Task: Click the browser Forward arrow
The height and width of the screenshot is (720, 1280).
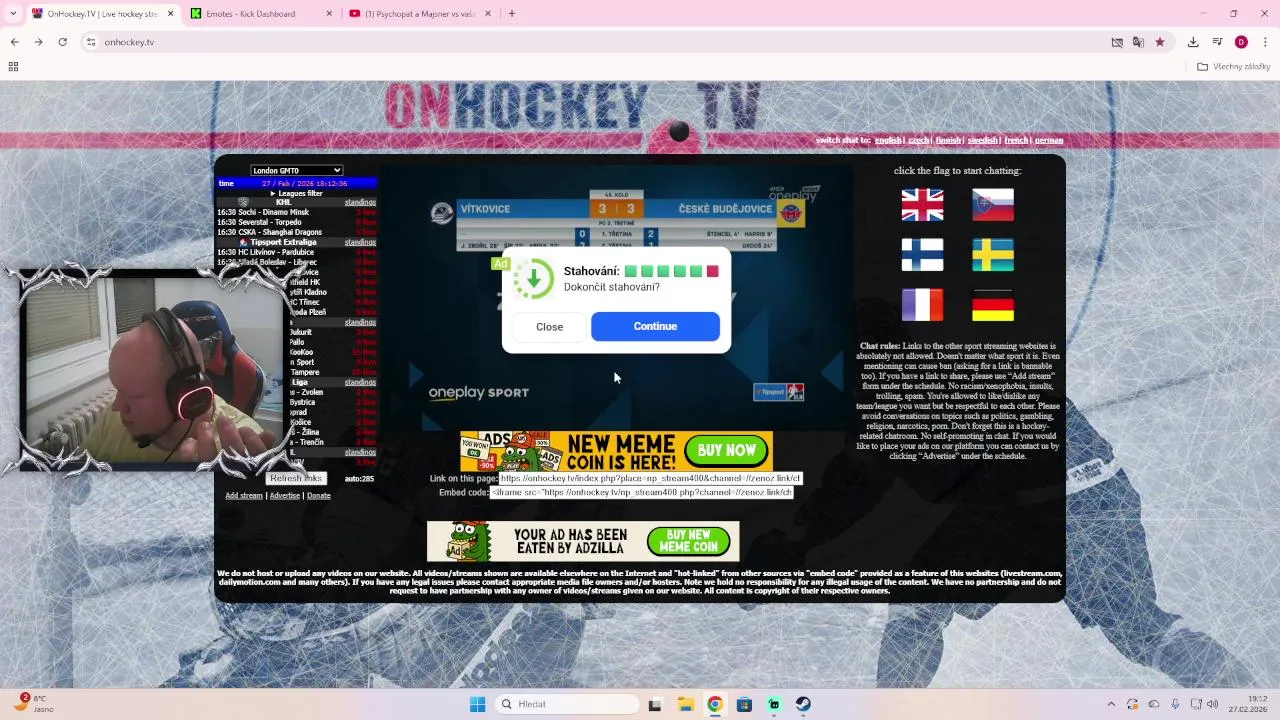Action: [38, 42]
